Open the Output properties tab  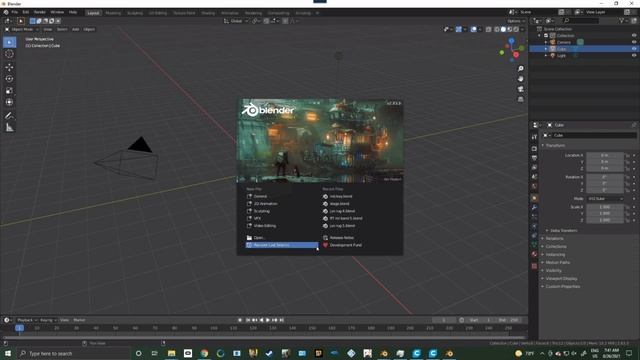pyautogui.click(x=534, y=158)
